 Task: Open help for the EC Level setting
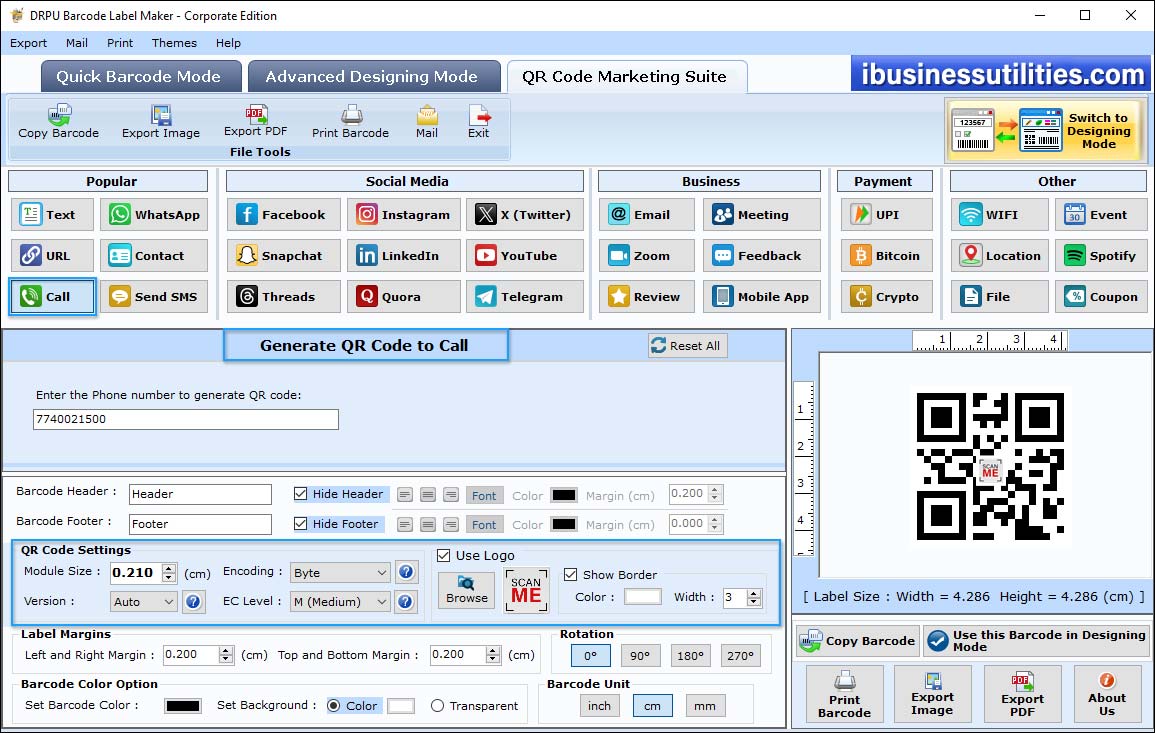[x=405, y=602]
